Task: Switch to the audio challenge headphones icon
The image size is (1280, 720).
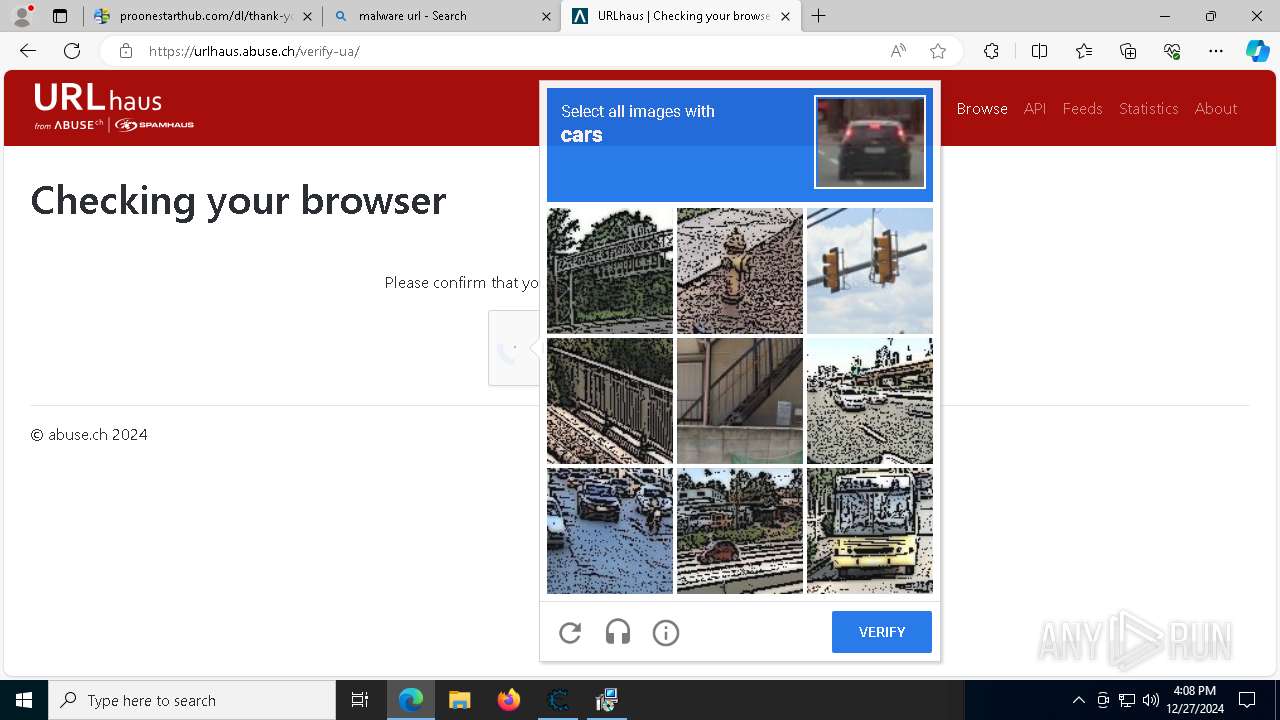Action: [x=618, y=632]
